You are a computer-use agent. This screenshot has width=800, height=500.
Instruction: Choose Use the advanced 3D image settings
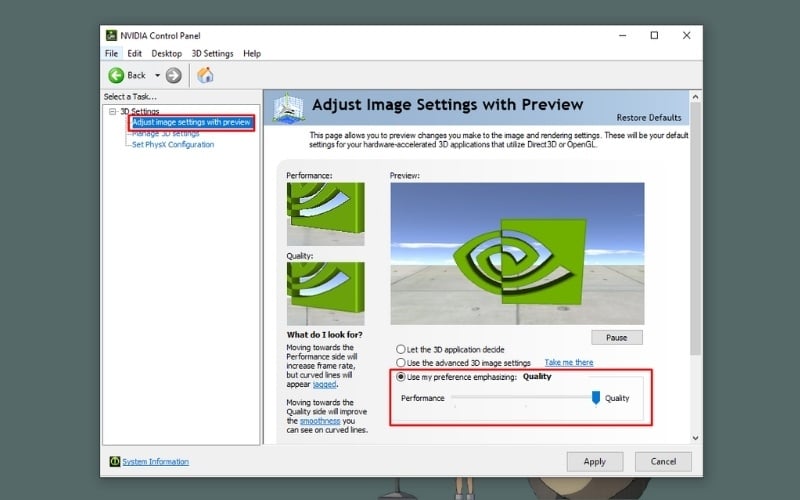click(401, 362)
